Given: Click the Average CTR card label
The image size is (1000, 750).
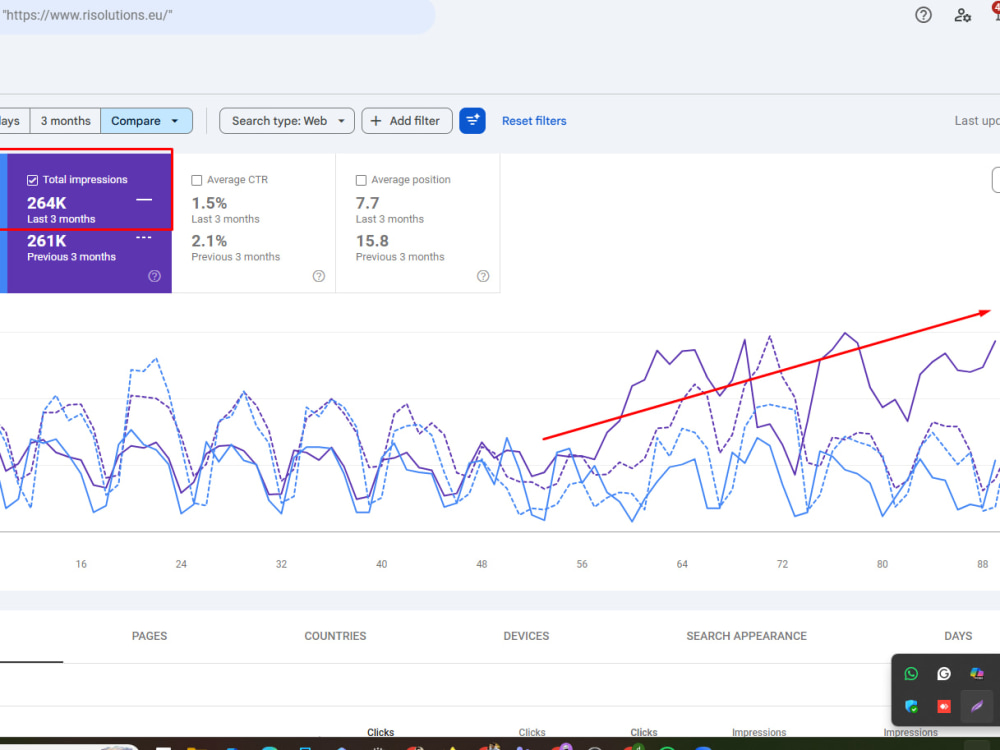Looking at the screenshot, I should click(237, 180).
